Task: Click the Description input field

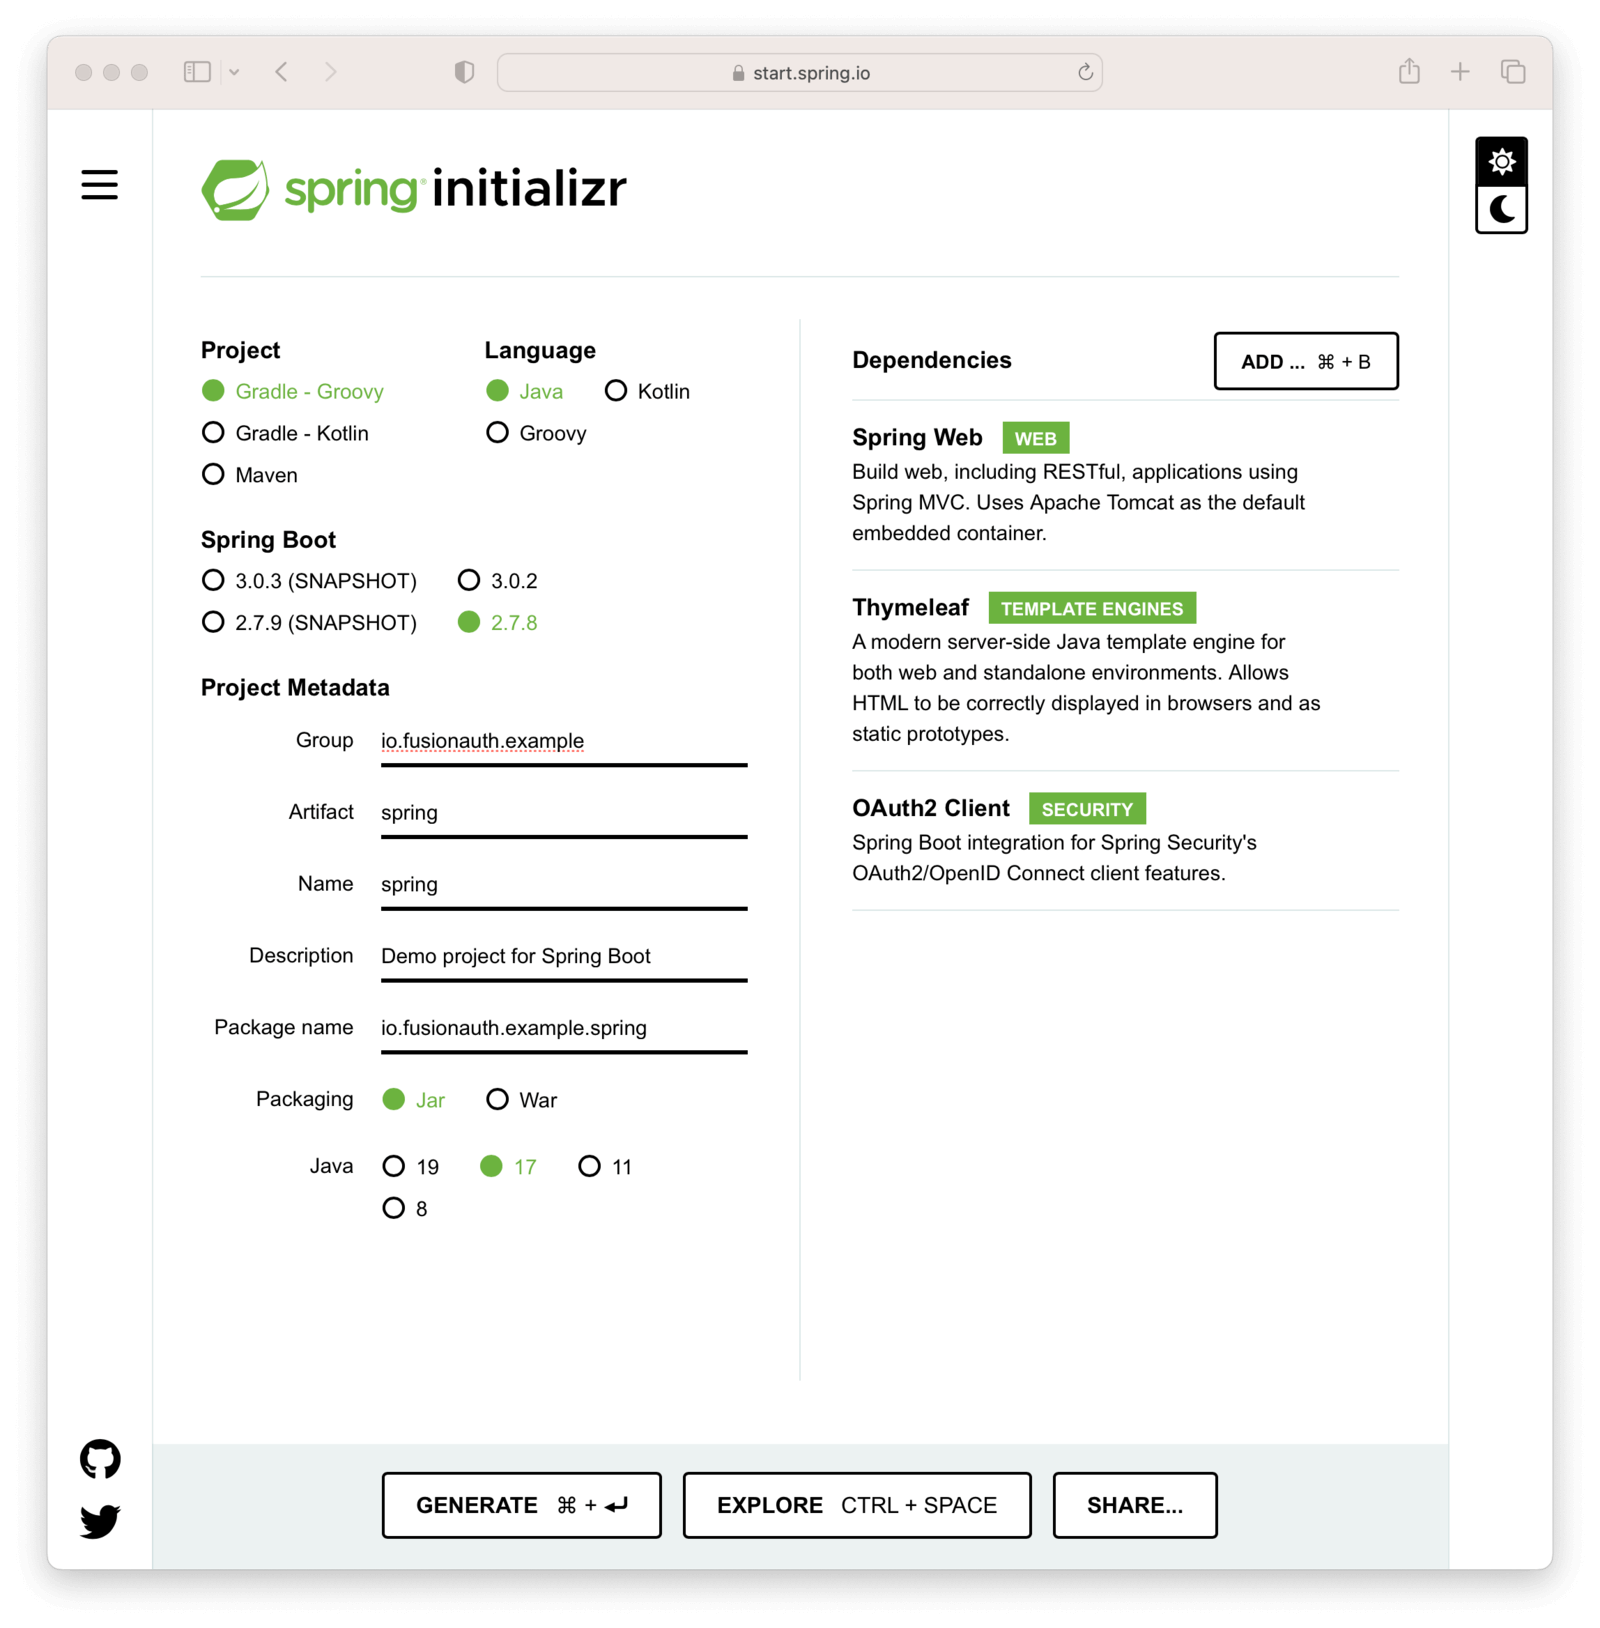Action: click(564, 957)
